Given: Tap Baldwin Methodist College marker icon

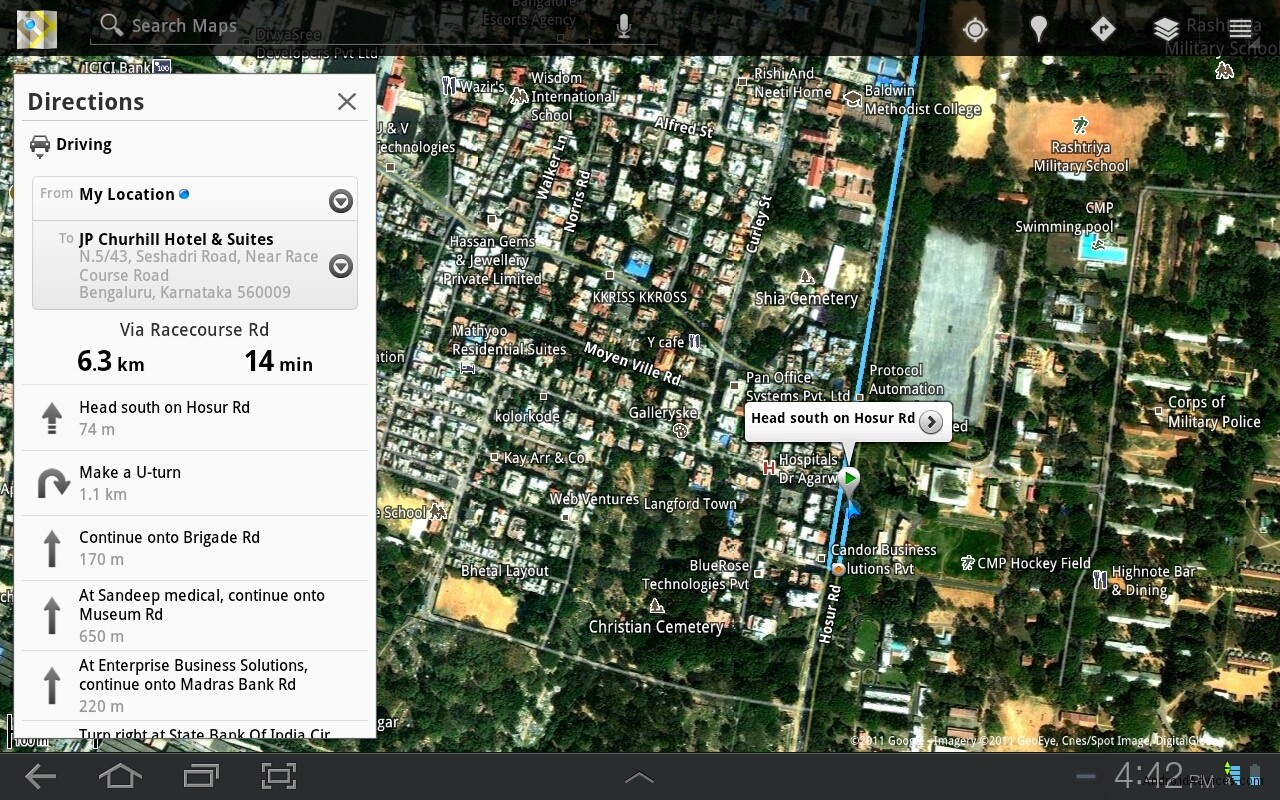Looking at the screenshot, I should point(852,98).
